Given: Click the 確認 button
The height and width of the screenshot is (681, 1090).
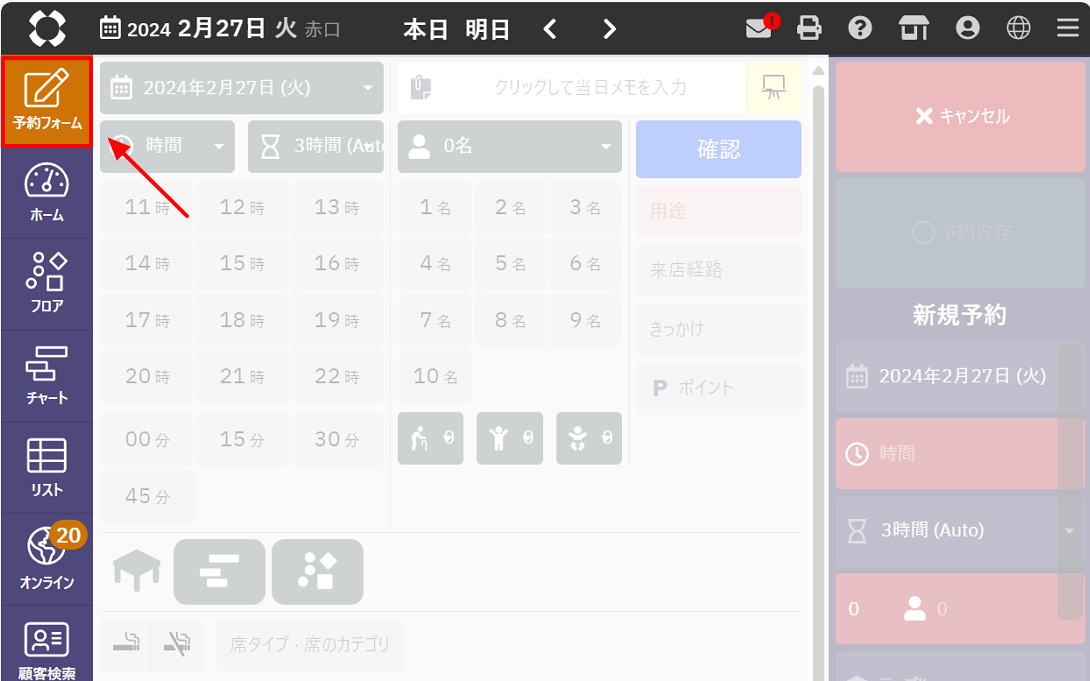Looking at the screenshot, I should click(x=718, y=149).
